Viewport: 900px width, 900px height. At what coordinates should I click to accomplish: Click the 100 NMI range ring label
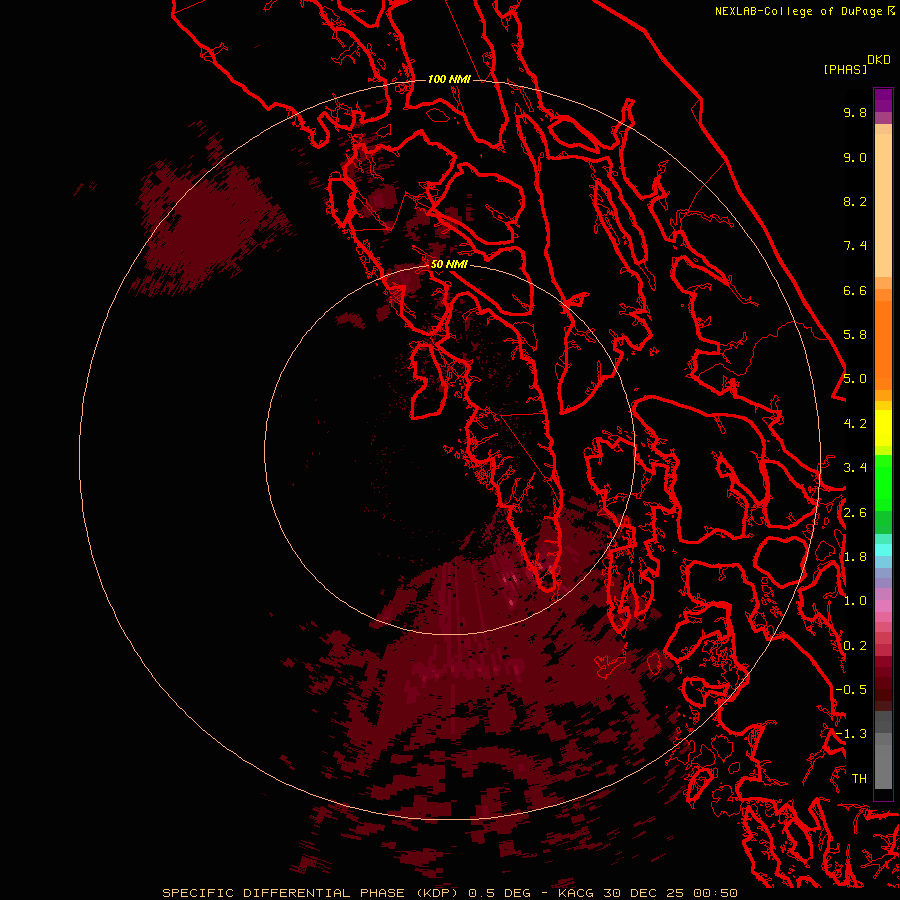tap(449, 79)
